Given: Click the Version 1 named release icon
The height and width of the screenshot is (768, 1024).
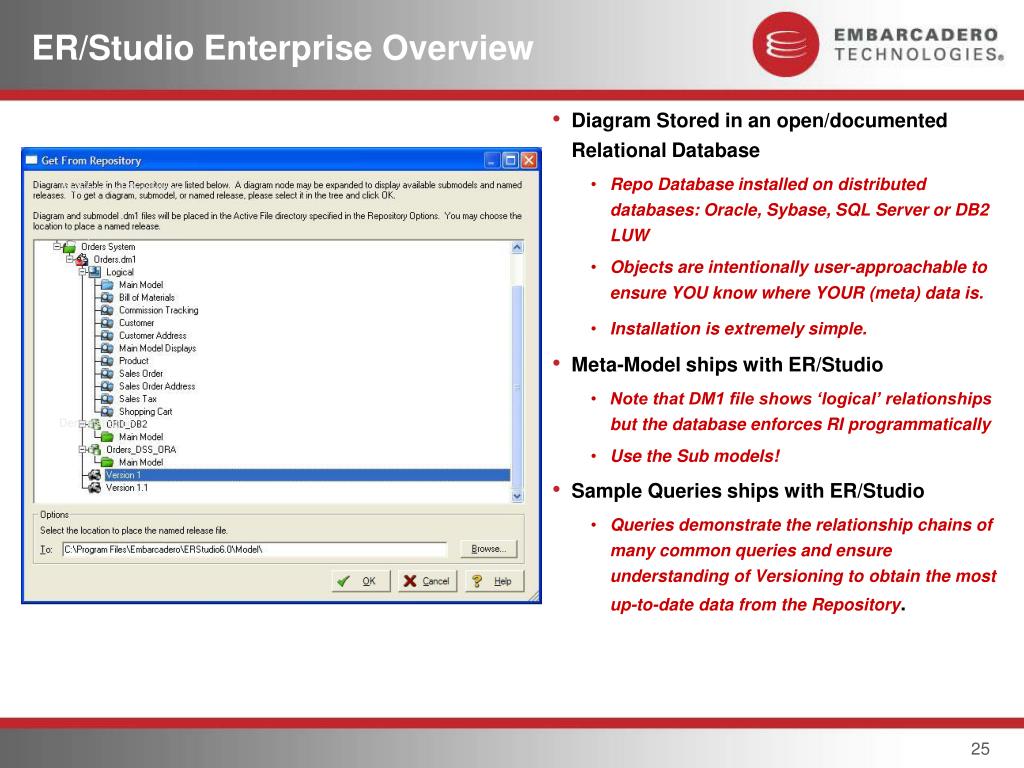Looking at the screenshot, I should tap(95, 475).
